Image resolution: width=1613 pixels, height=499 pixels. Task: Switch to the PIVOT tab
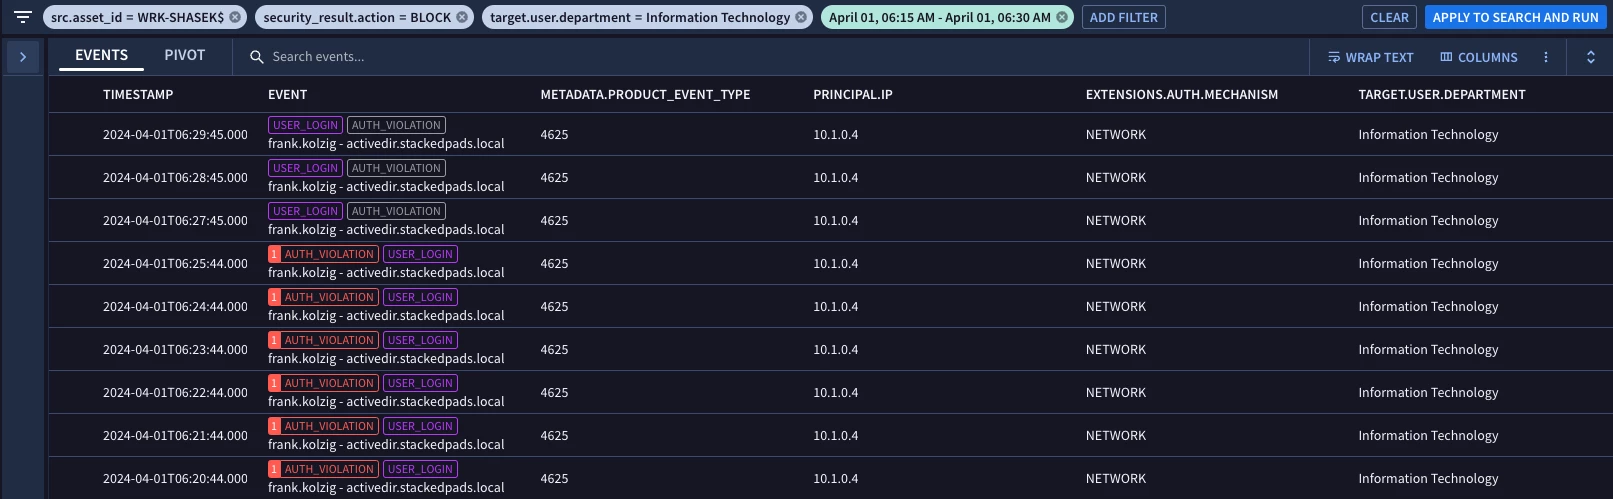185,56
